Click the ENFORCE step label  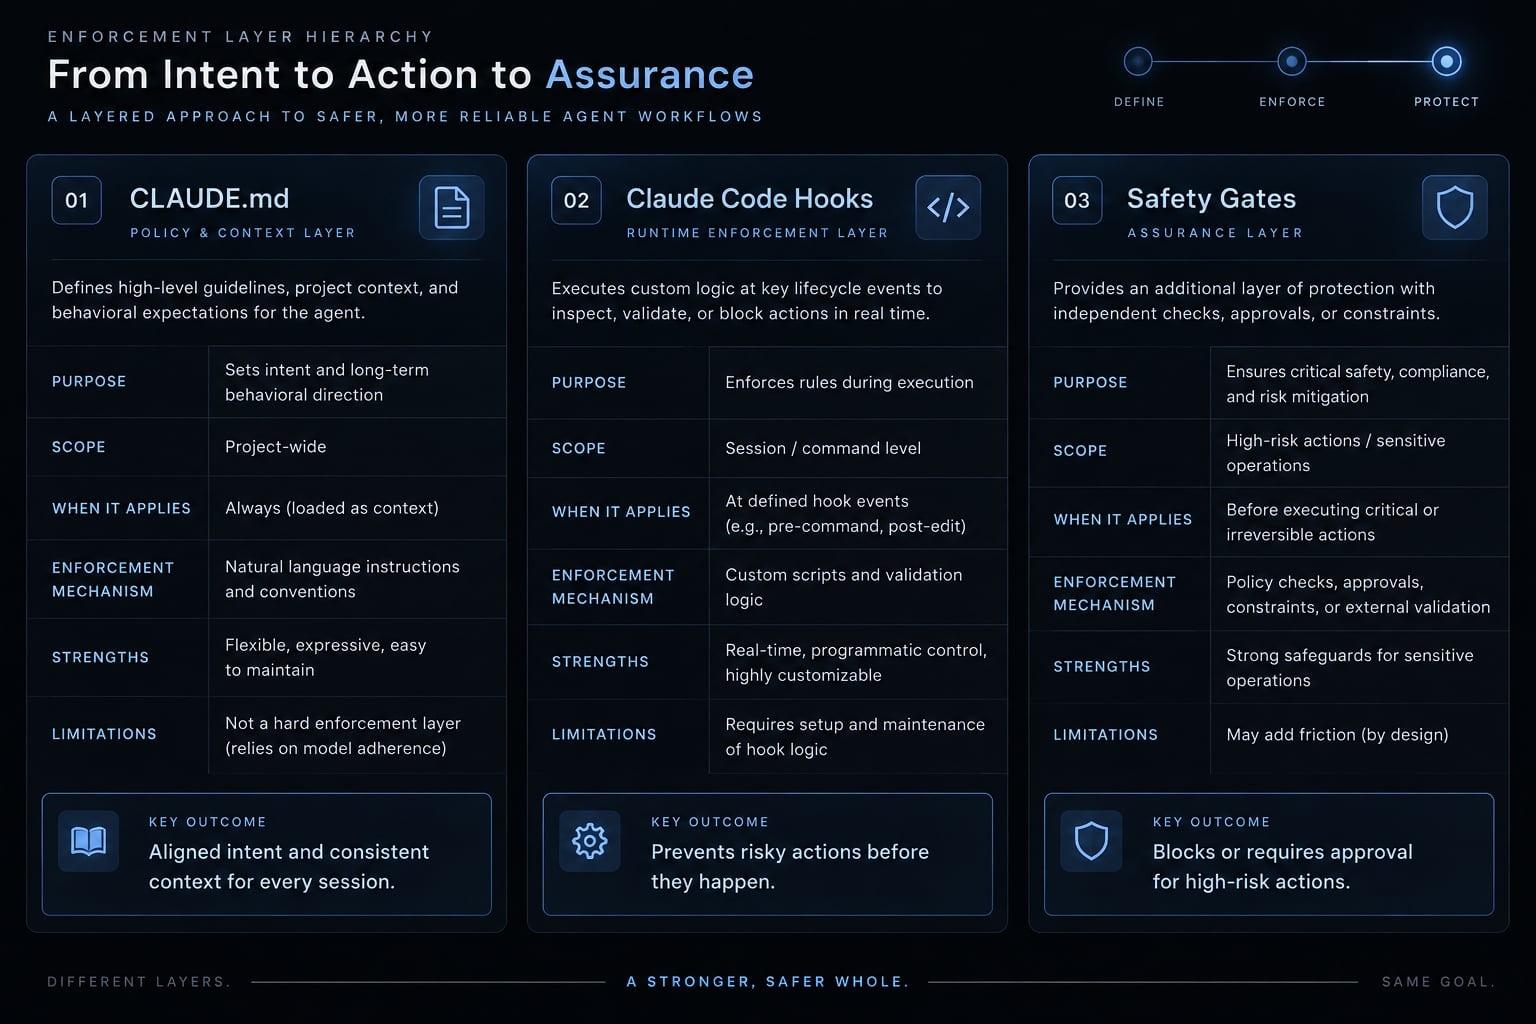tap(1292, 102)
